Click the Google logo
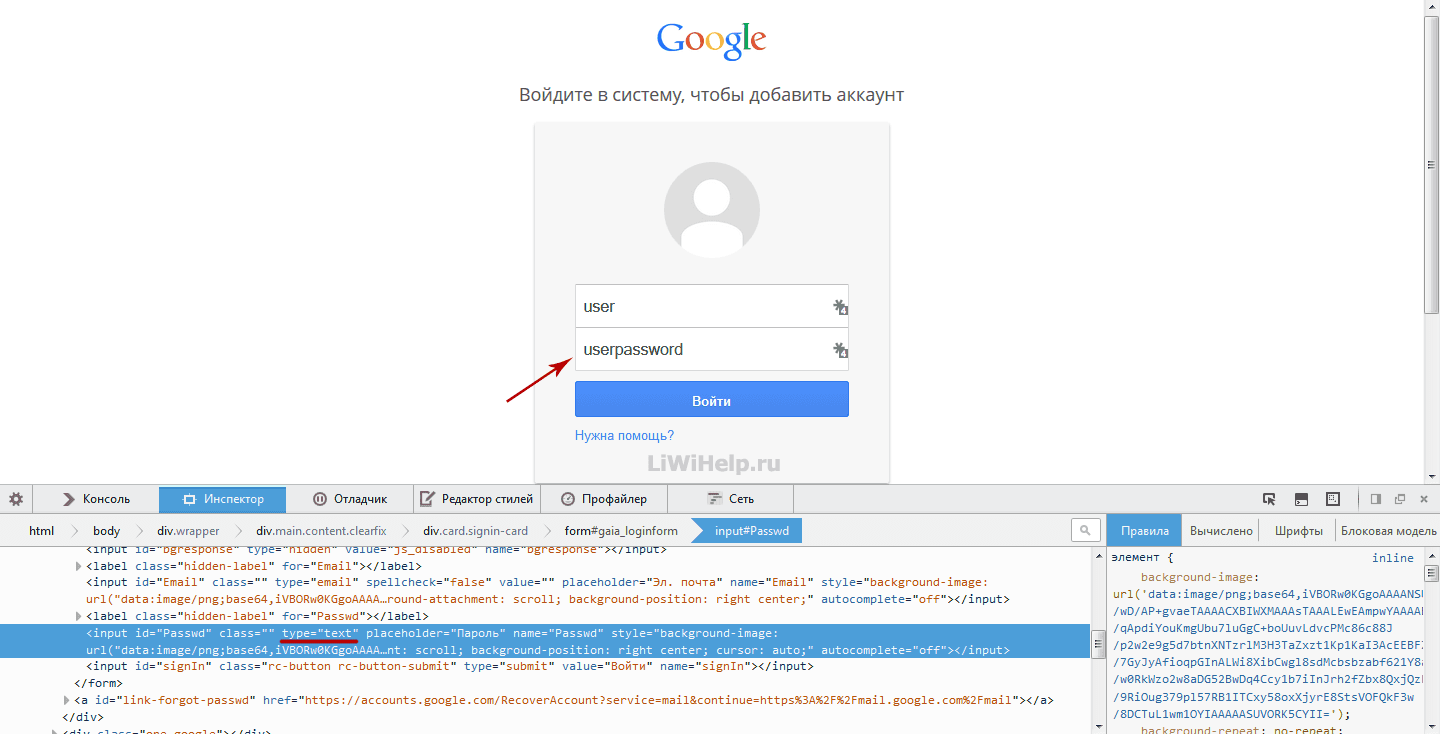This screenshot has height=734, width=1440. tap(711, 40)
